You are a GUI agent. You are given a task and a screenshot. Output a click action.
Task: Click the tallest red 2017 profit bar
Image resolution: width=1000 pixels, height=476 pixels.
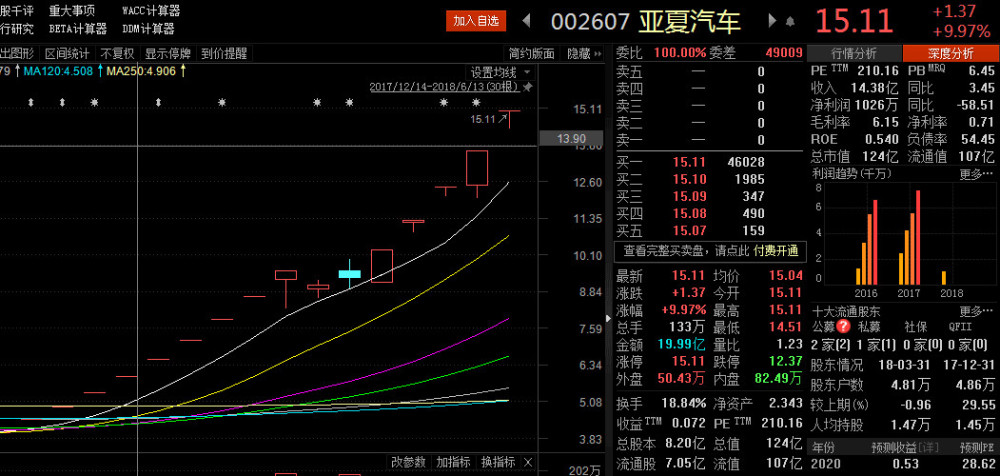pyautogui.click(x=918, y=237)
